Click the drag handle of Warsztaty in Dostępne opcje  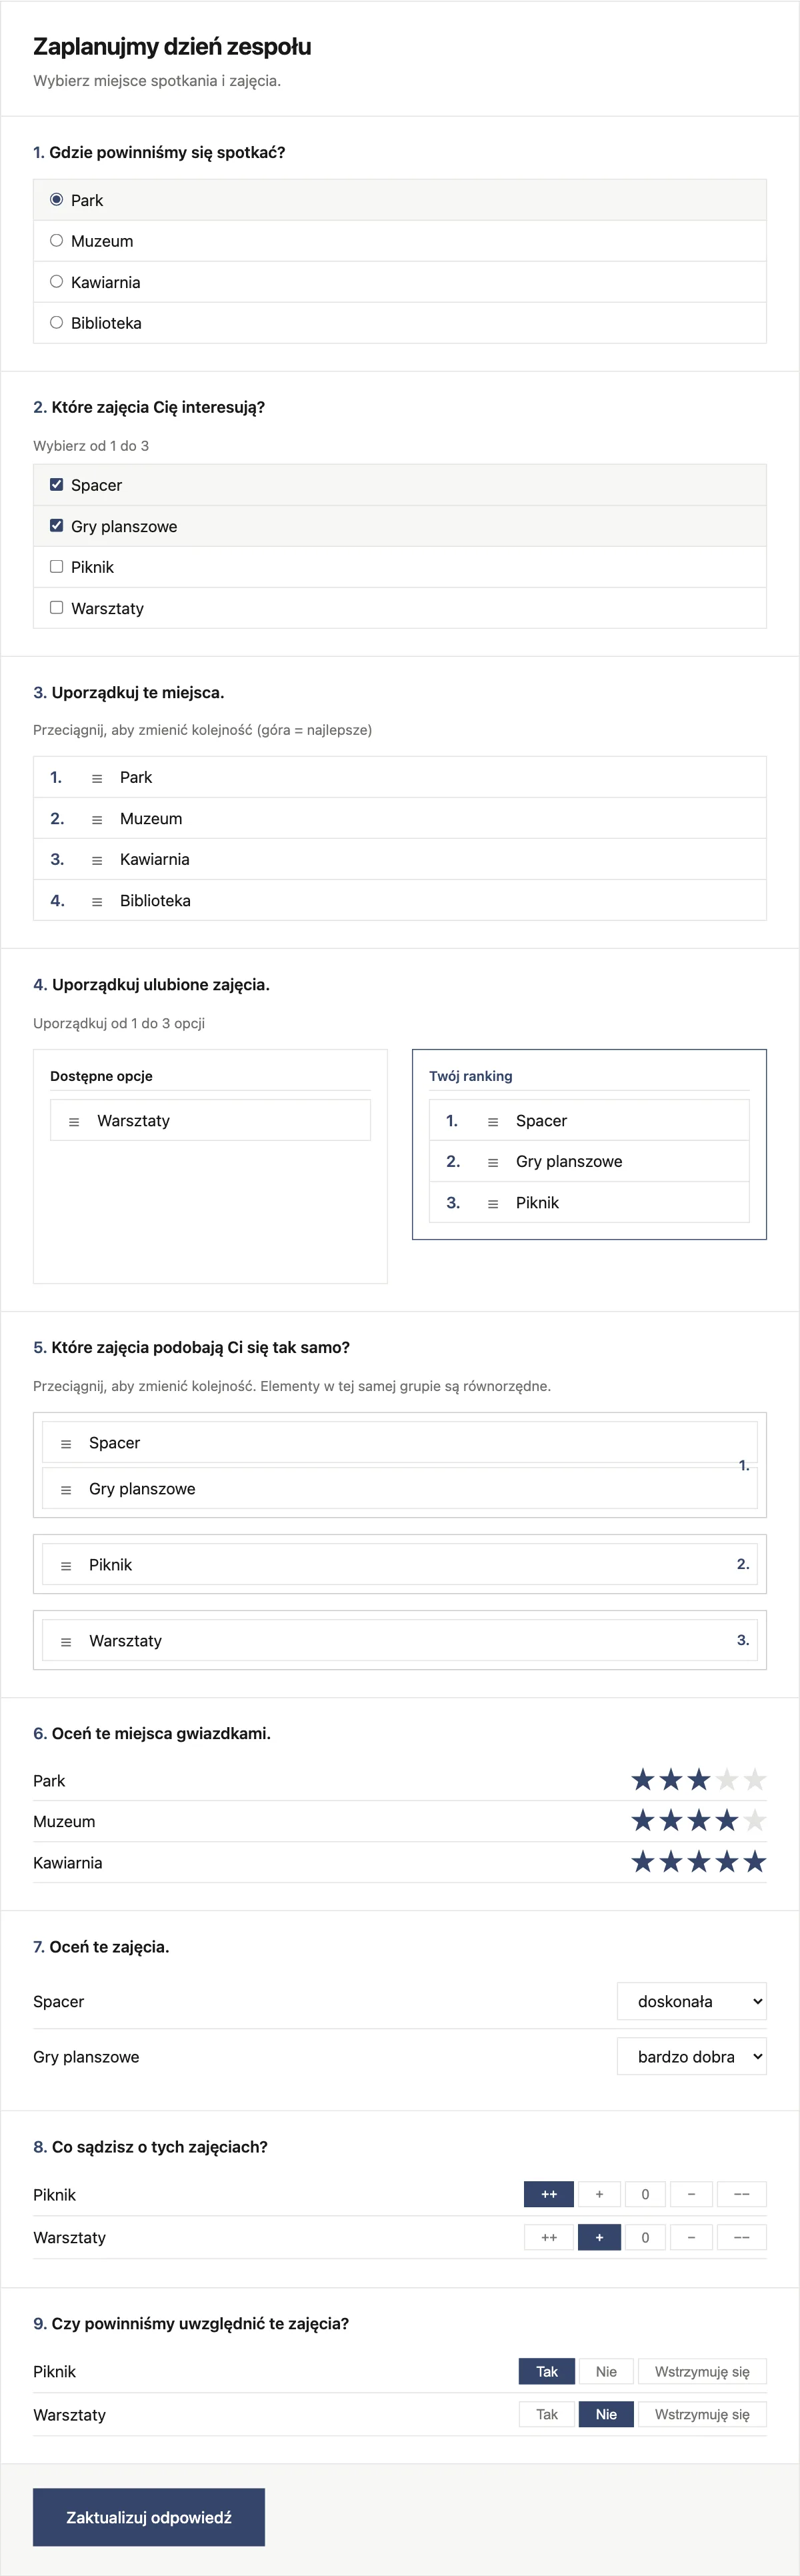74,1121
